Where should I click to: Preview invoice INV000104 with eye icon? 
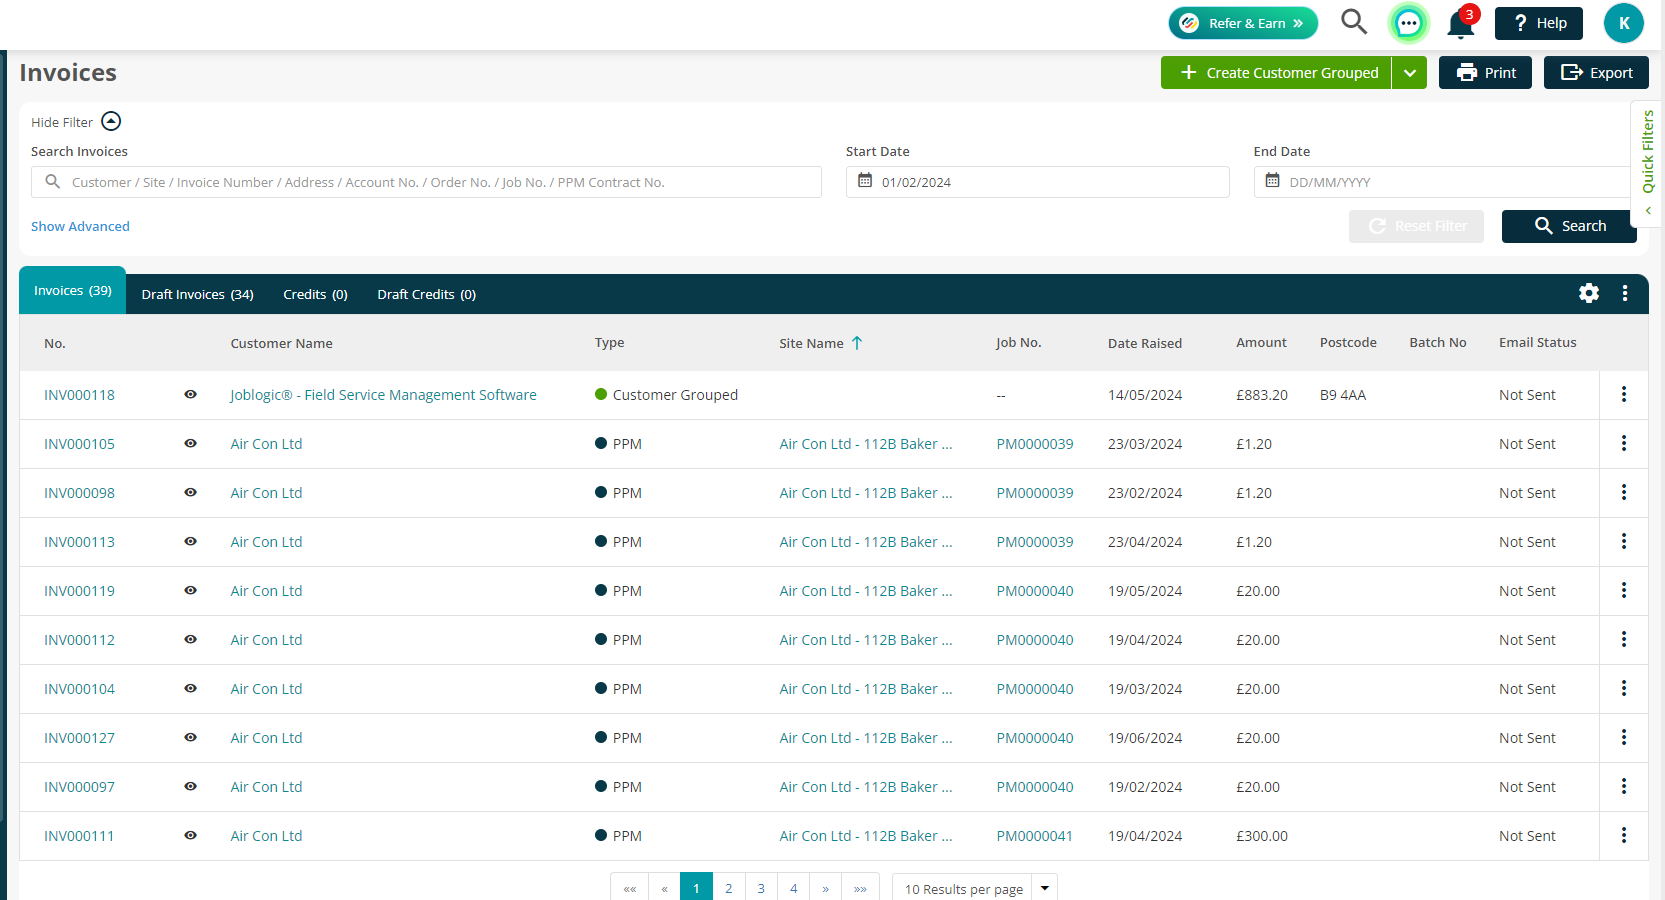pos(190,688)
